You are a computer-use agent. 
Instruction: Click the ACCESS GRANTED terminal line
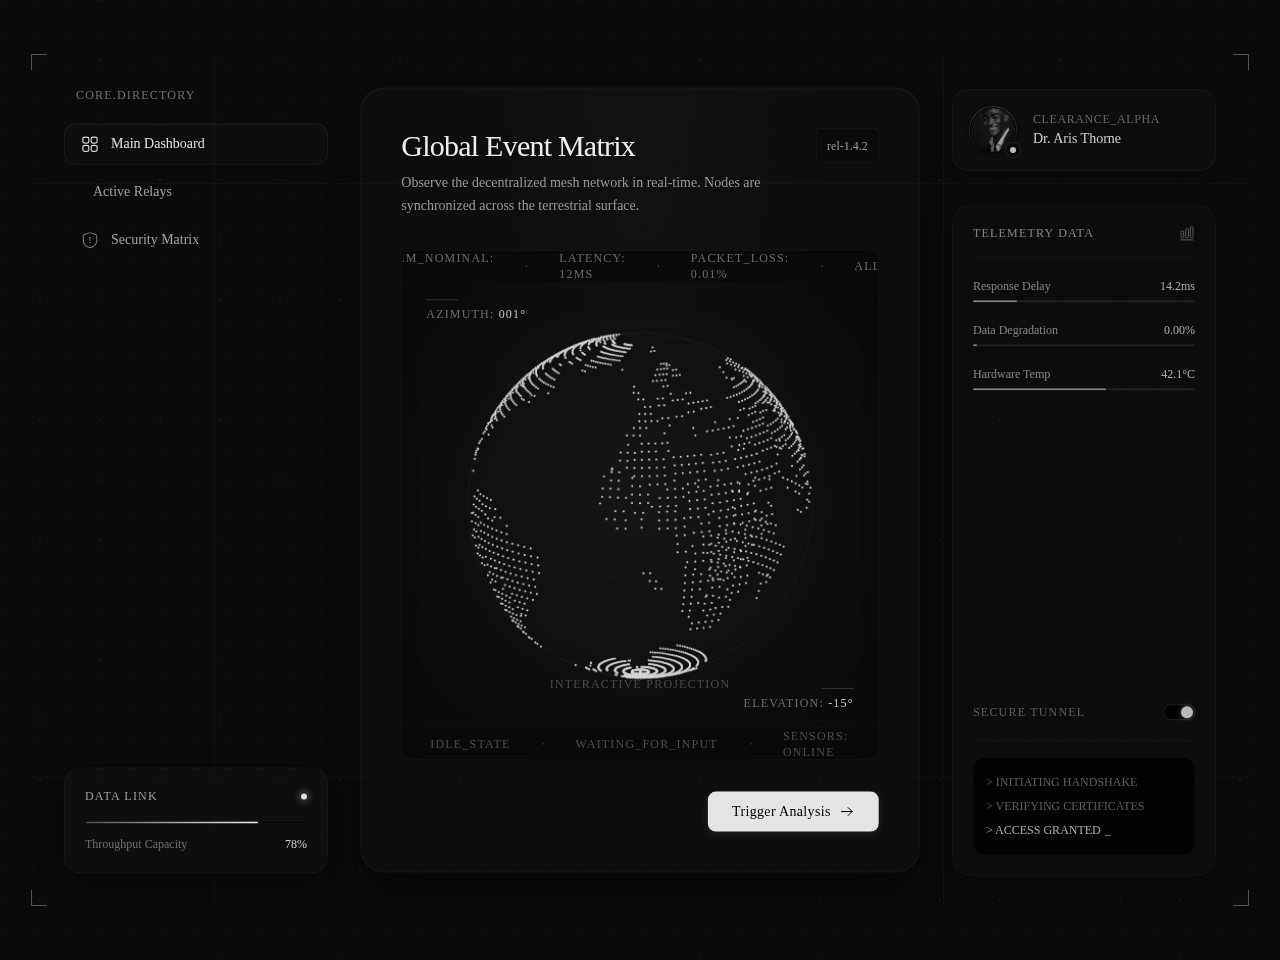coord(1048,830)
